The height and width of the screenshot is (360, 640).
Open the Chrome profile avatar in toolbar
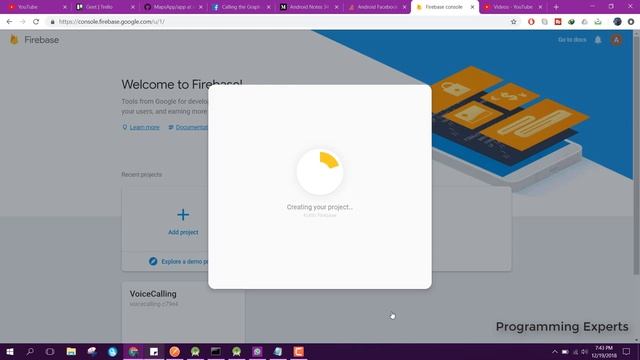point(617,22)
